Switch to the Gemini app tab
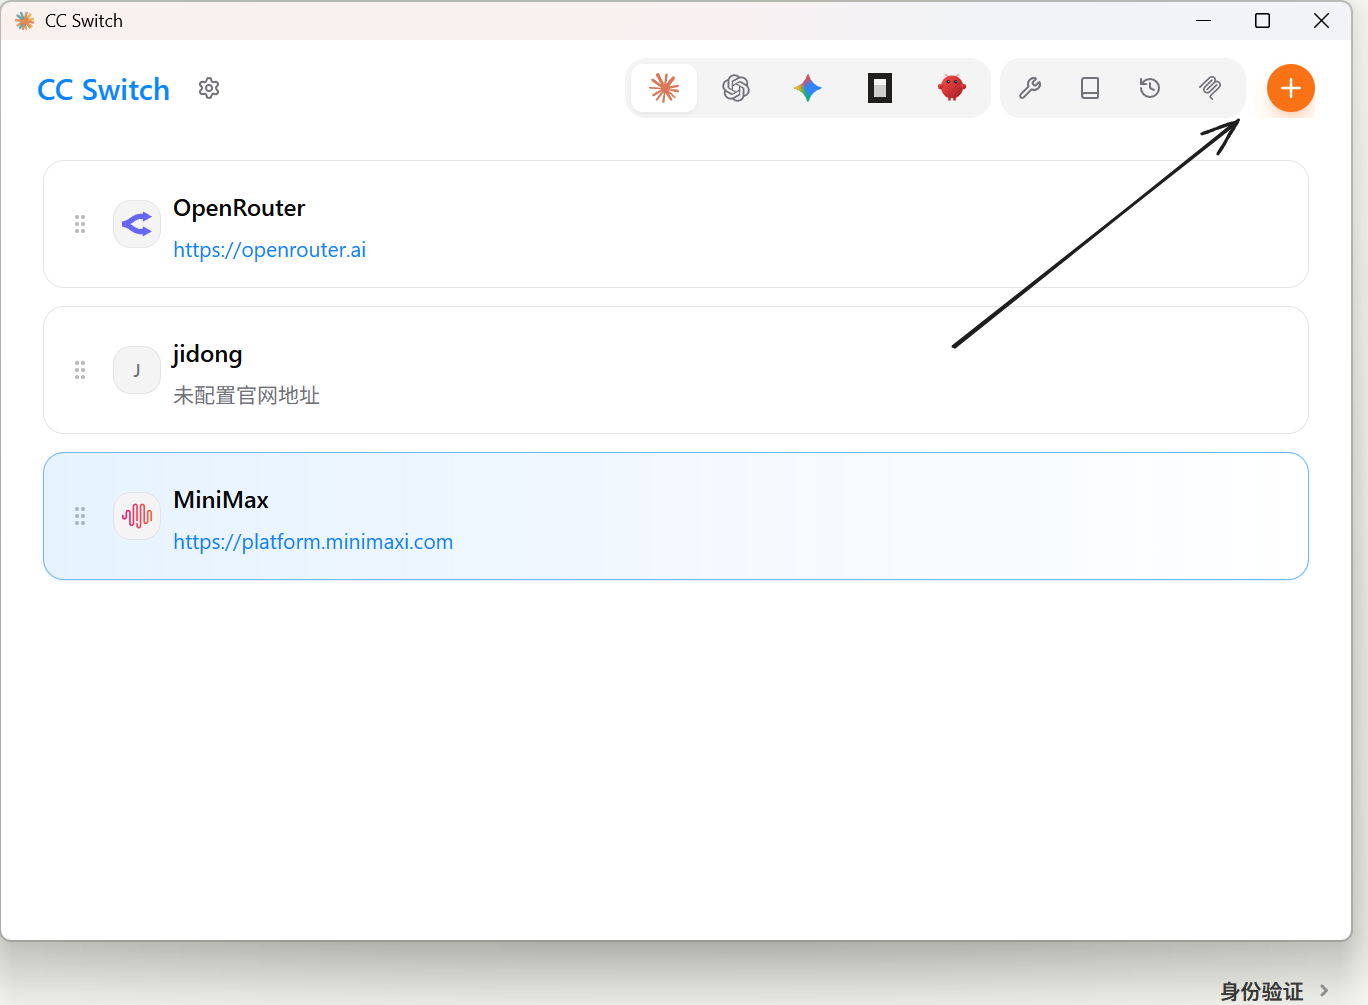1368x1005 pixels. click(808, 88)
